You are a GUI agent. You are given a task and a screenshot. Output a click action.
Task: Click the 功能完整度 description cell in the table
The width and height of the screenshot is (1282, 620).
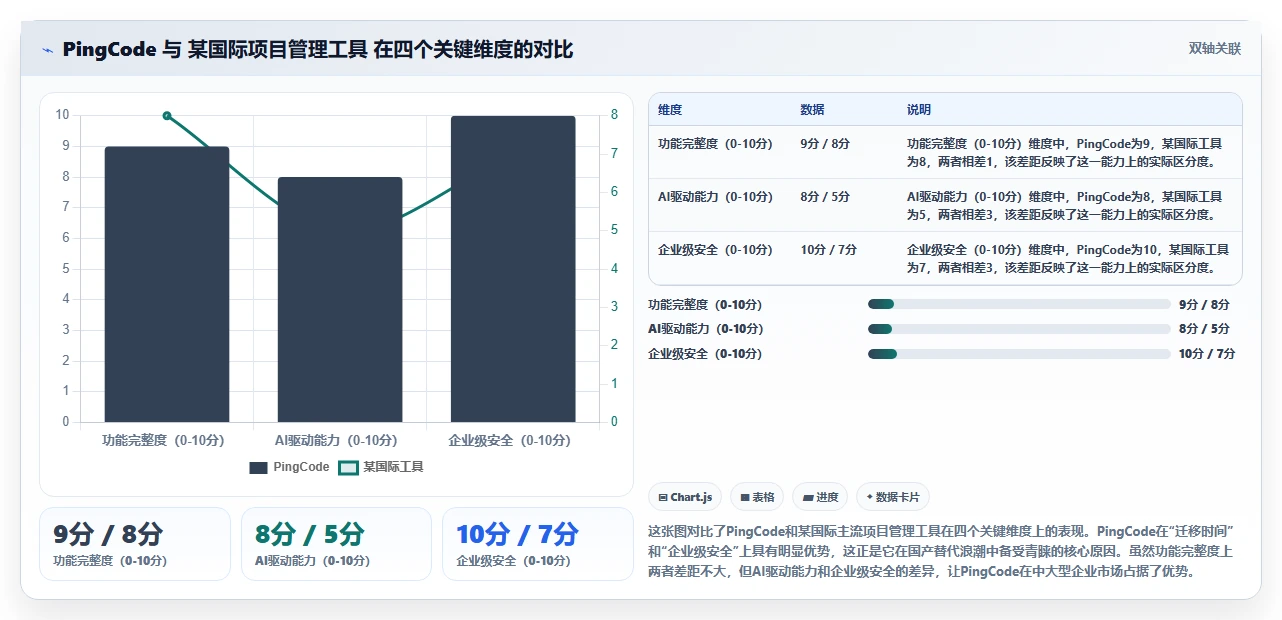[x=1069, y=153]
